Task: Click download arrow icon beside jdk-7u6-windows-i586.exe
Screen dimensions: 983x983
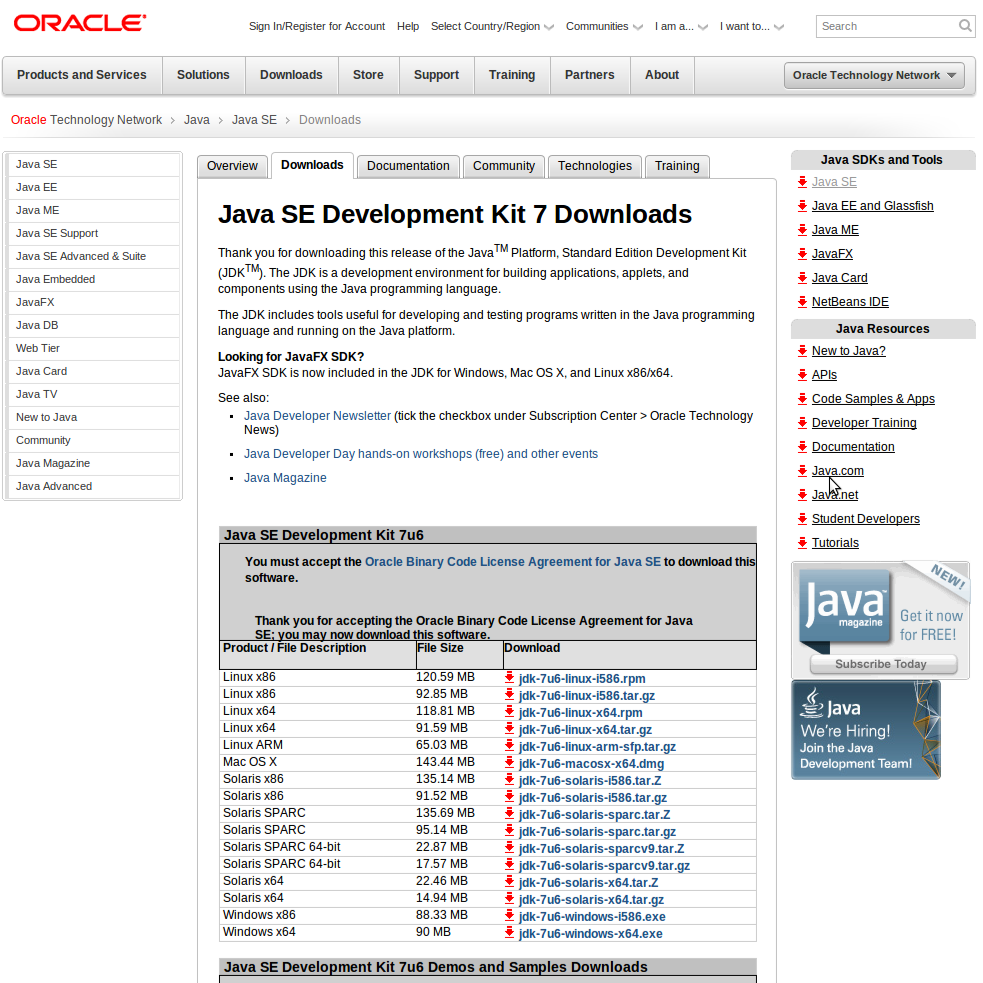Action: pos(509,916)
